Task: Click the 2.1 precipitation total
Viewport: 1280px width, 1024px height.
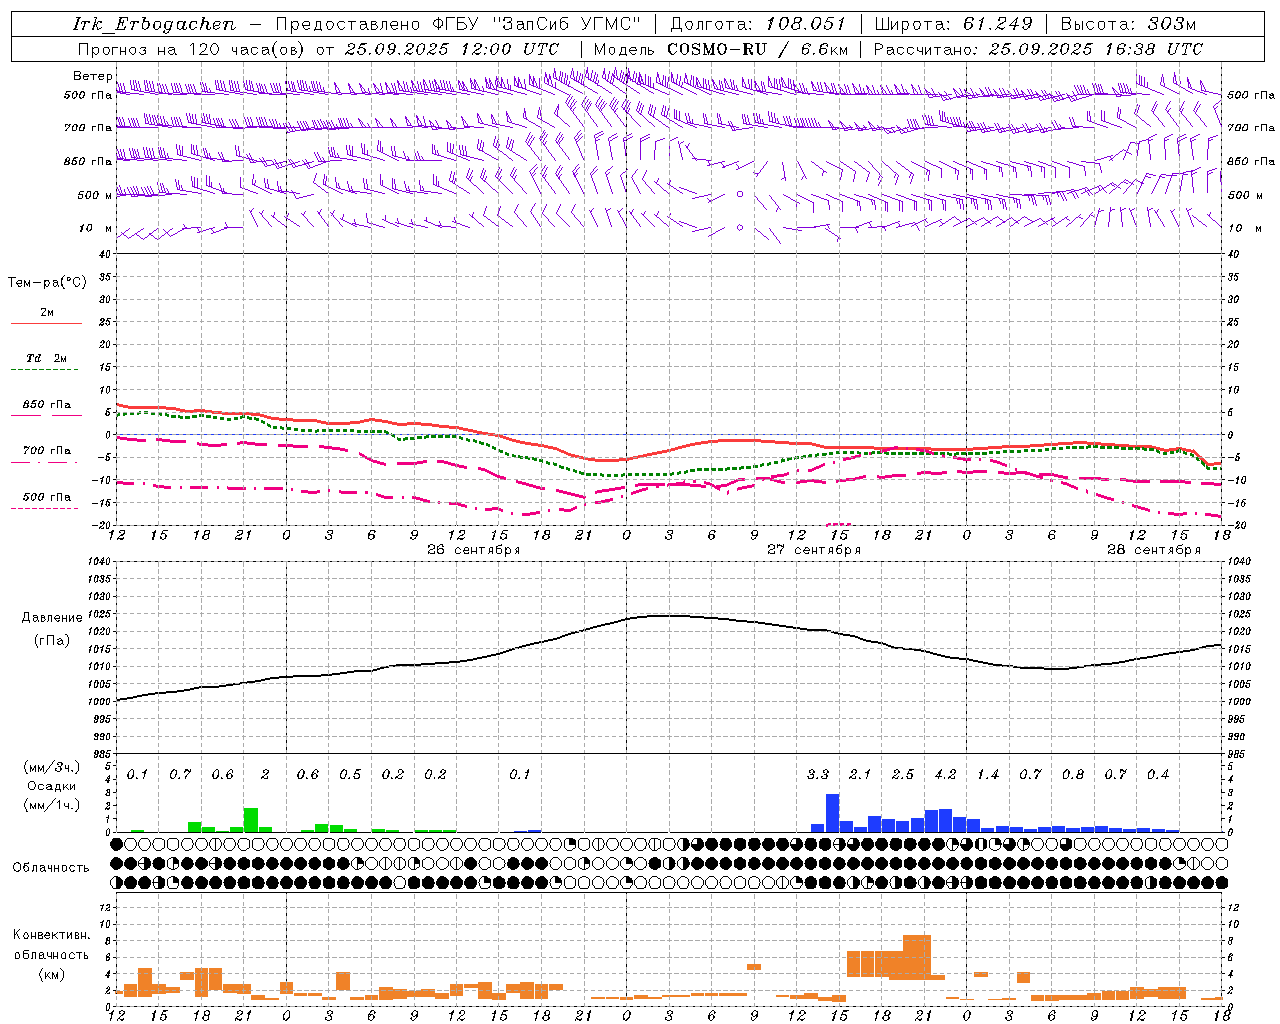Action: 860,774
